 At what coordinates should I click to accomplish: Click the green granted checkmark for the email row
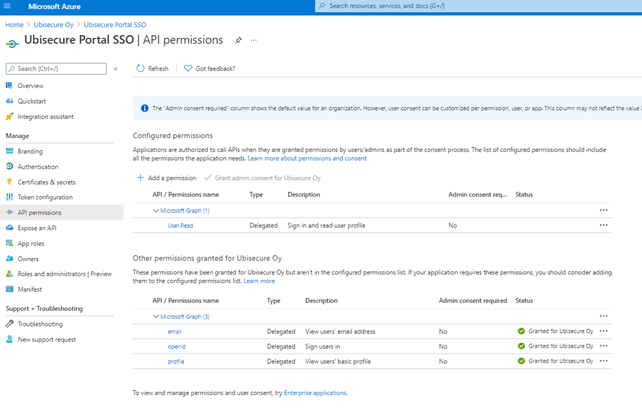pos(521,331)
